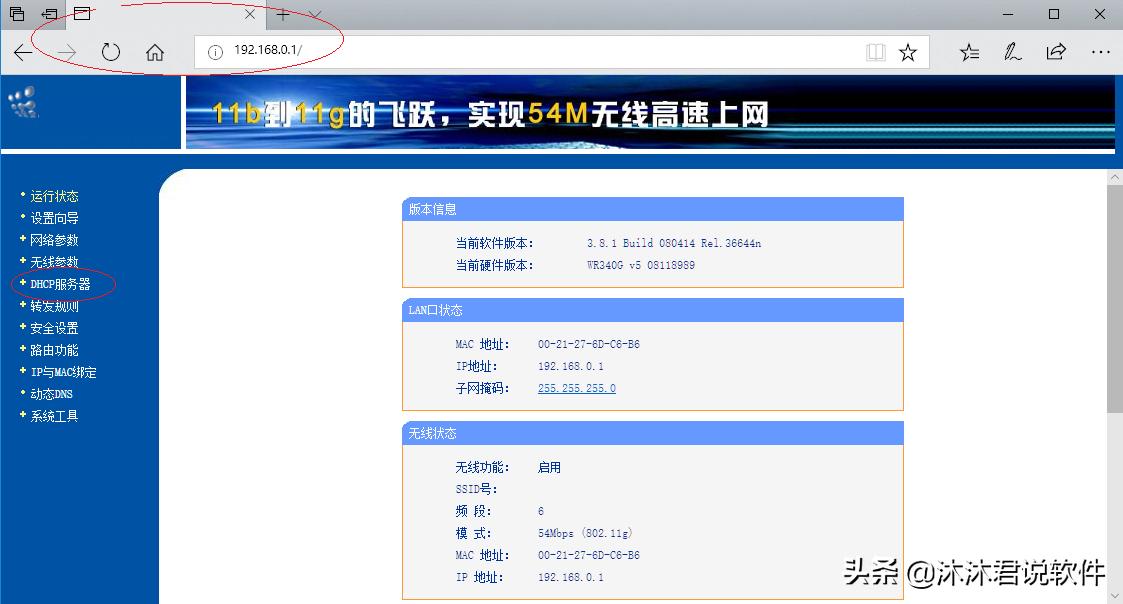The height and width of the screenshot is (604, 1123).
Task: Create a Web Note on this page
Action: coord(1012,51)
